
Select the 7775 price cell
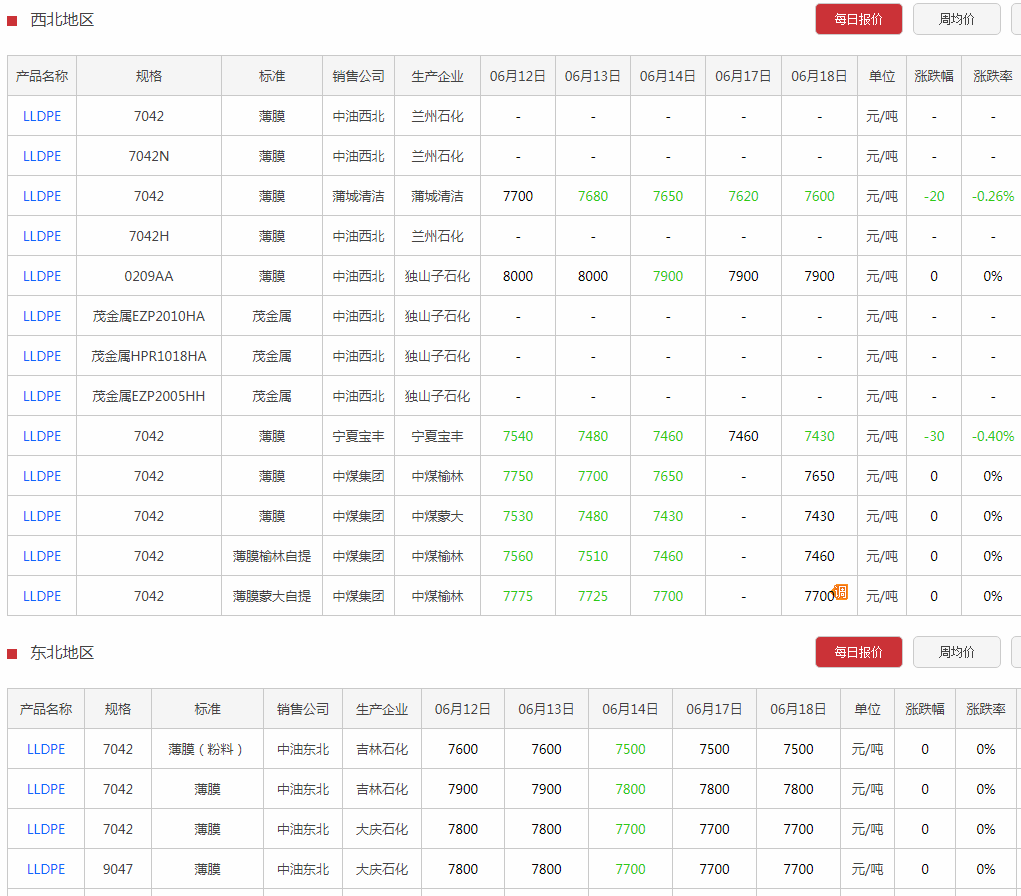click(518, 596)
